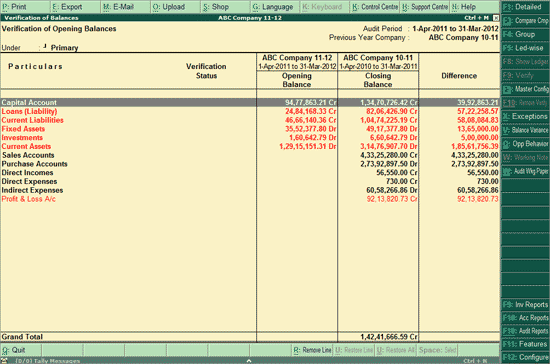The image size is (550, 364).
Task: Click the Quit button
Action: point(21,350)
